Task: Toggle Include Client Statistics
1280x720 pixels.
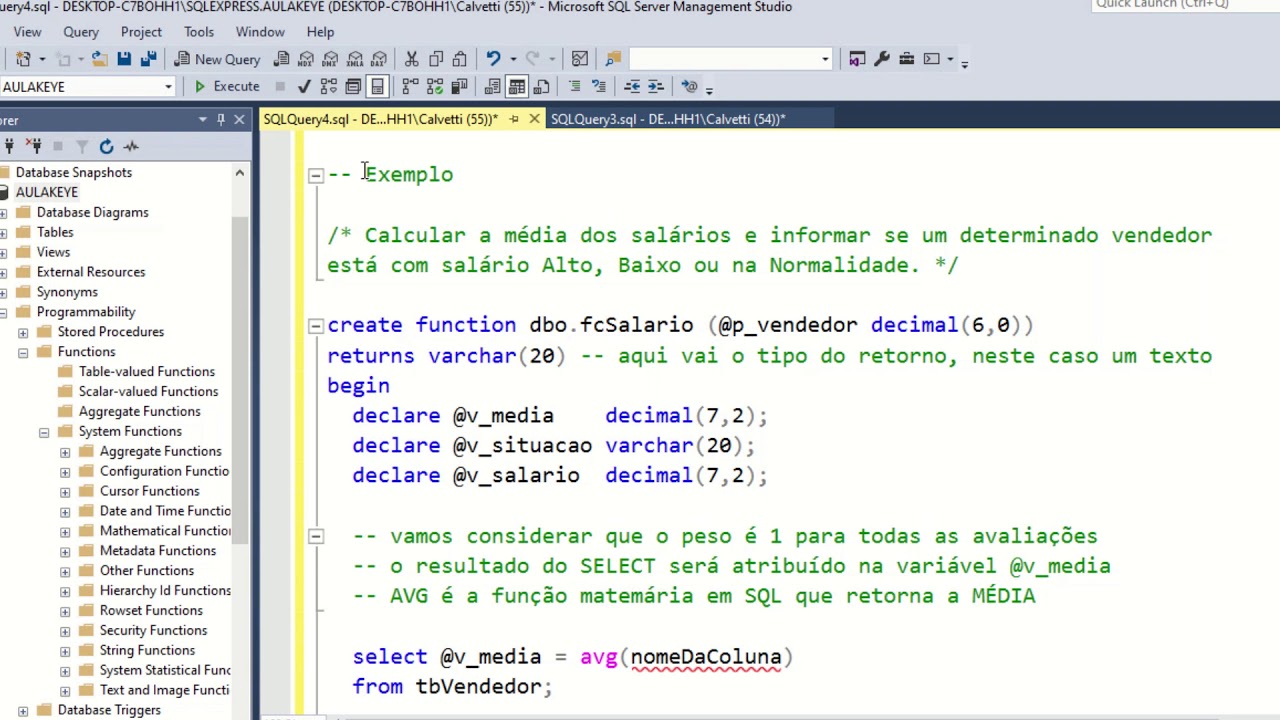Action: pos(459,86)
